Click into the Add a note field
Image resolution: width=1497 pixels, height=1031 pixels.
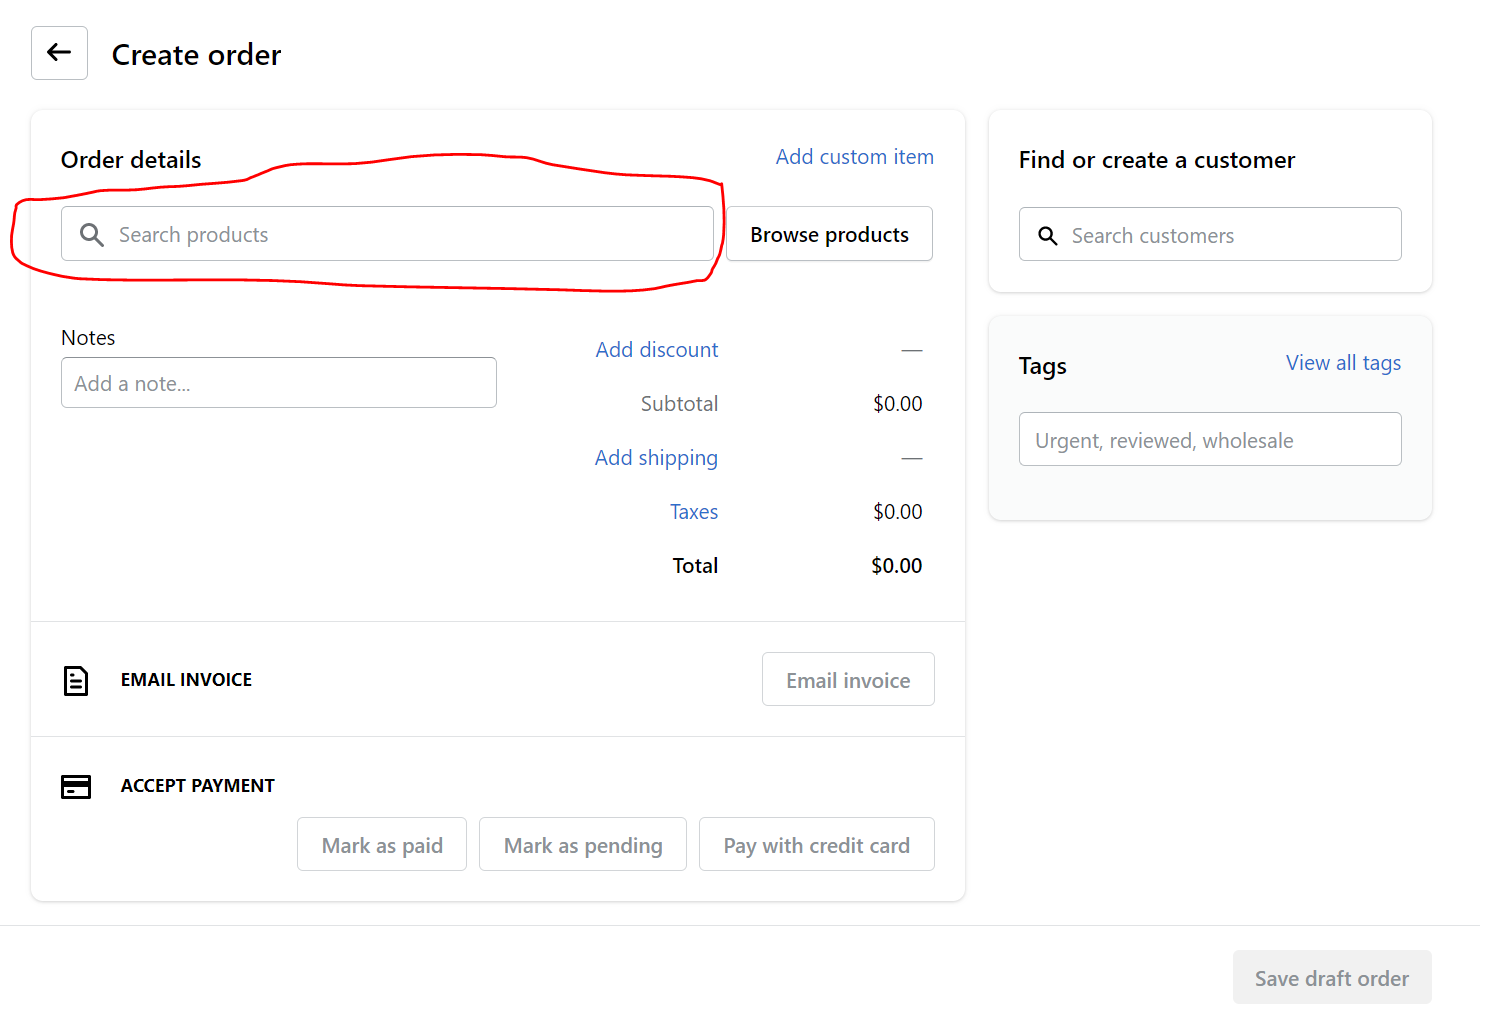[278, 383]
